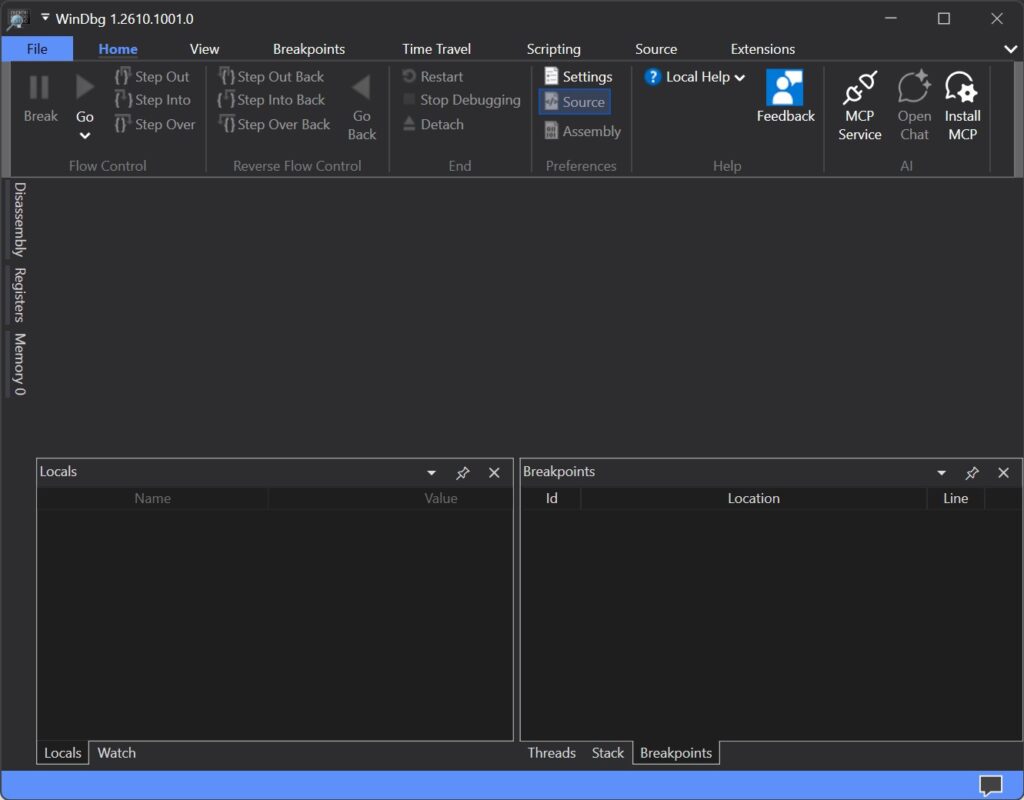Viewport: 1024px width, 800px height.
Task: Open Breakpoints panel options dropdown
Action: [x=941, y=473]
